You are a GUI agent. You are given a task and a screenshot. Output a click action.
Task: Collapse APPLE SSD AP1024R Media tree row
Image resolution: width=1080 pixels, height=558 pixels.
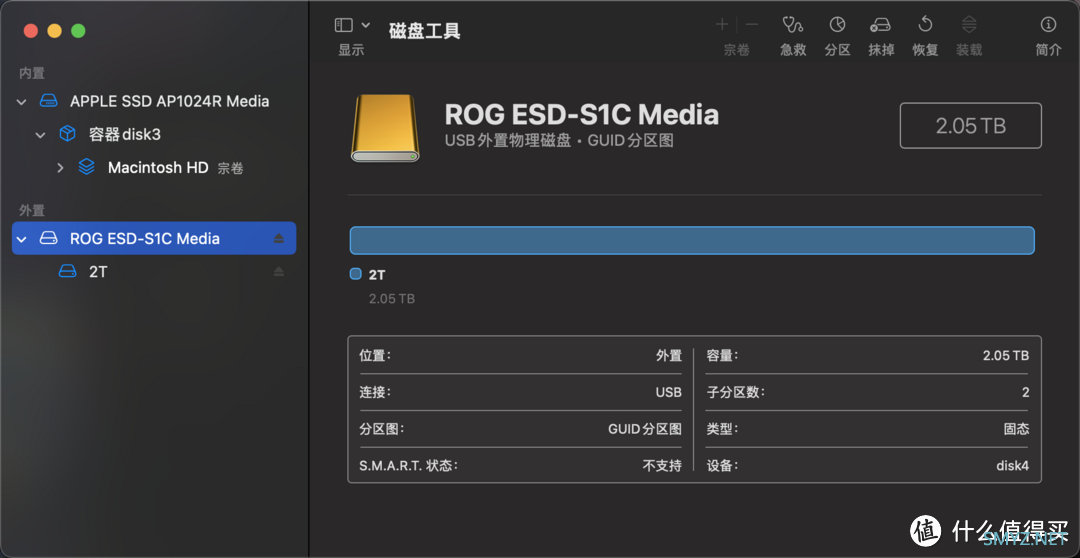click(x=21, y=102)
